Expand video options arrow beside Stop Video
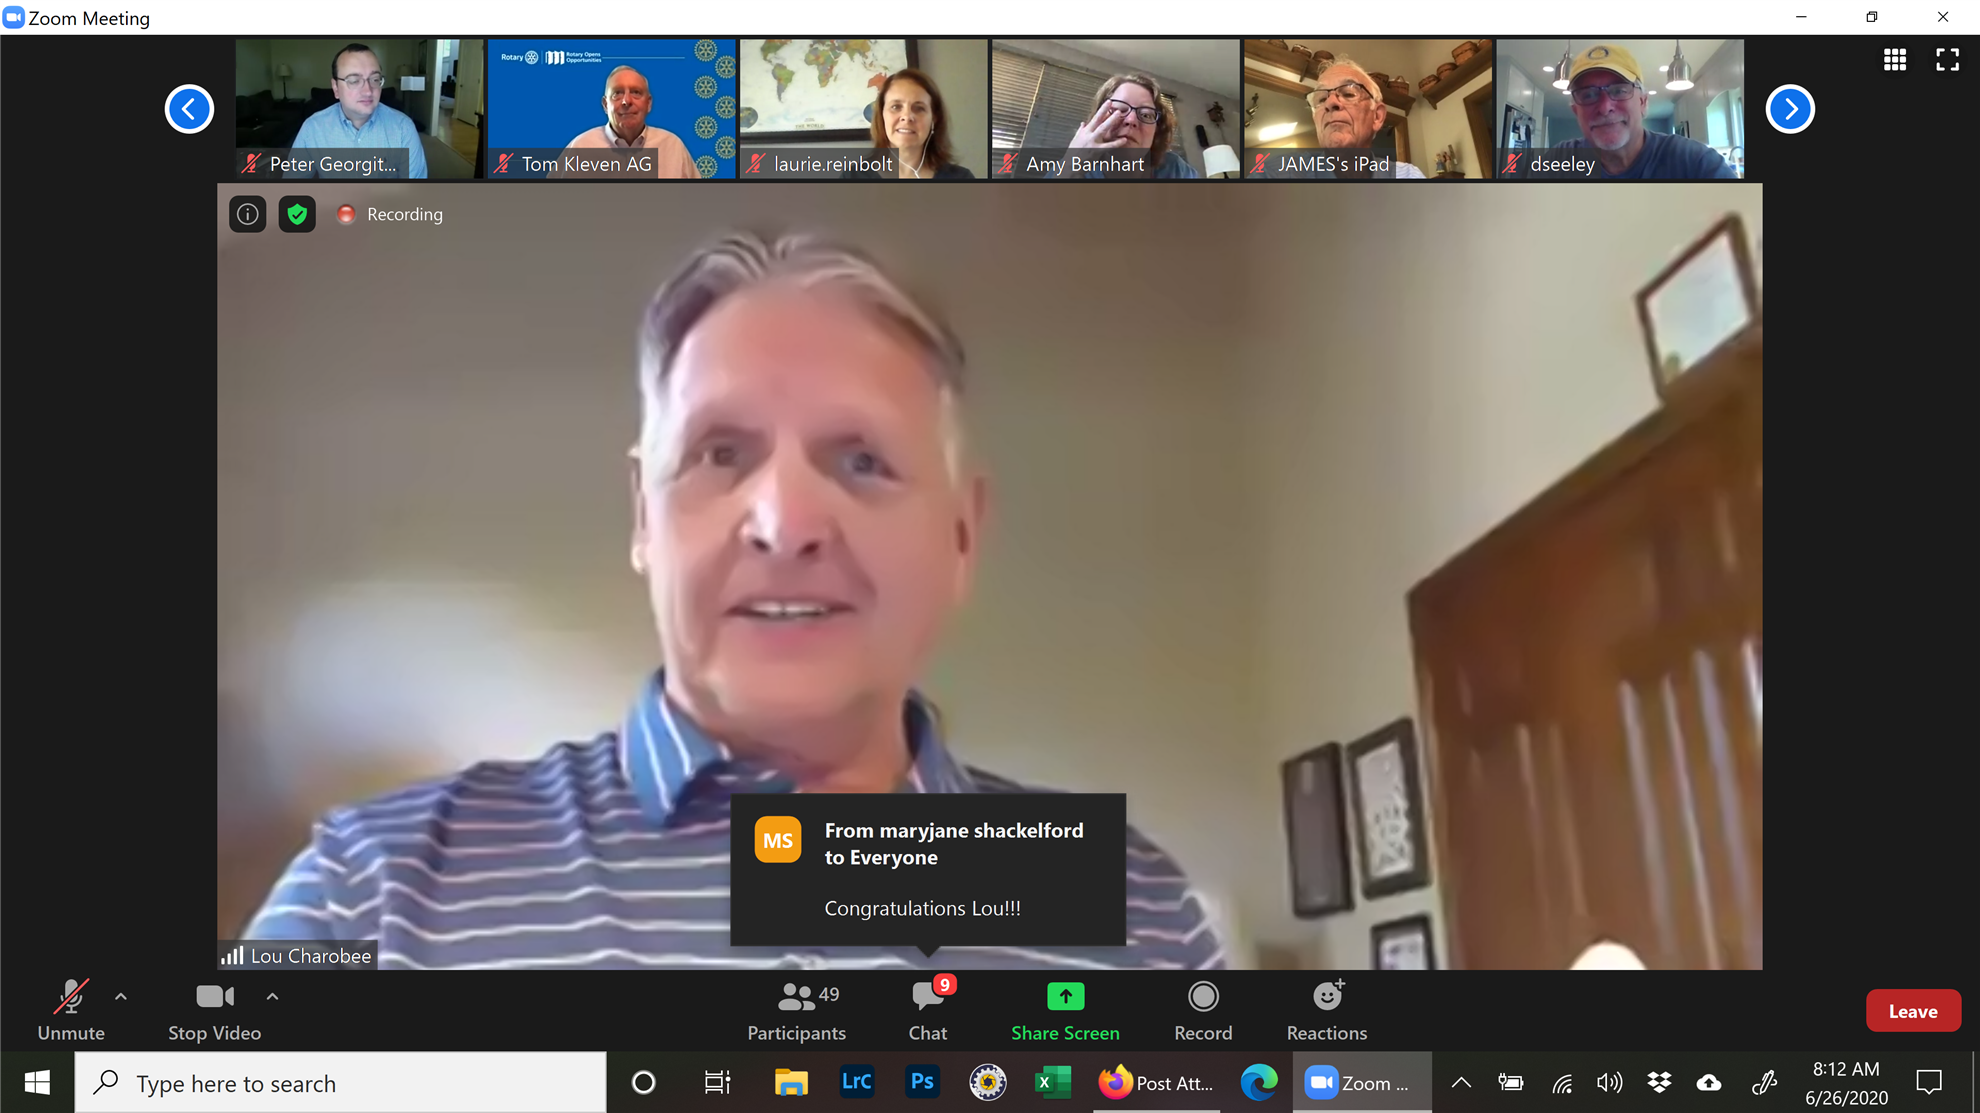 tap(272, 997)
